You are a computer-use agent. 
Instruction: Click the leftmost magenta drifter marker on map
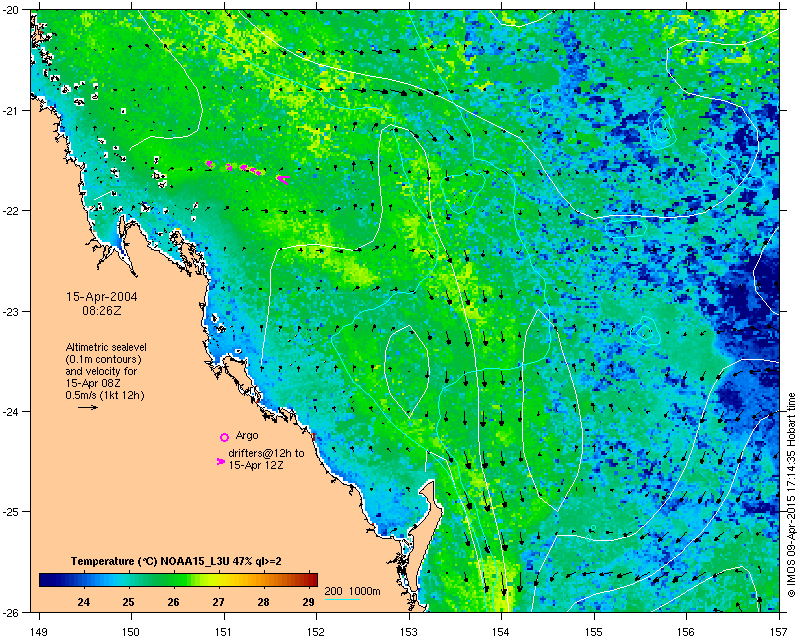point(209,164)
